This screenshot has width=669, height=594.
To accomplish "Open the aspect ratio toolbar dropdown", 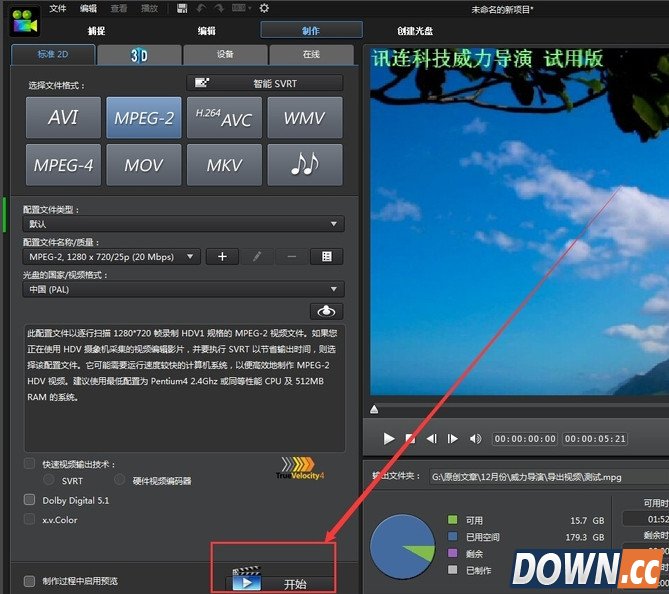I will [241, 8].
